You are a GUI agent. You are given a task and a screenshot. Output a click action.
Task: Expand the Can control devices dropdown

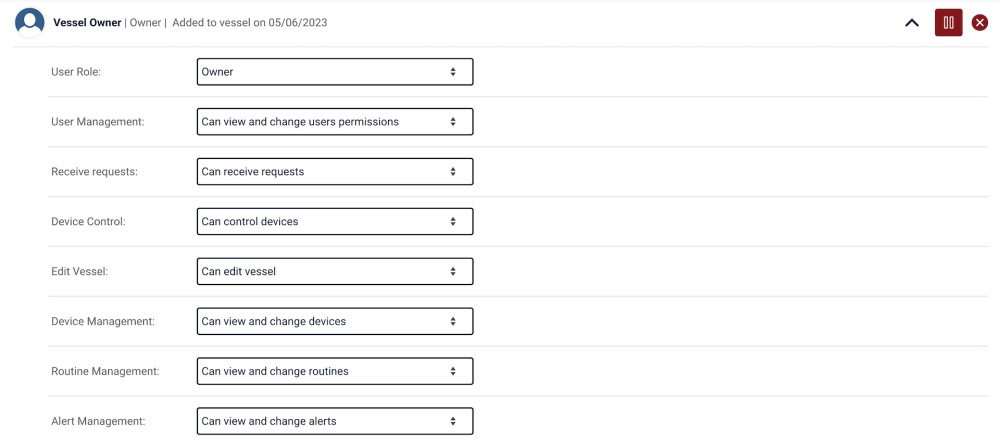[334, 222]
